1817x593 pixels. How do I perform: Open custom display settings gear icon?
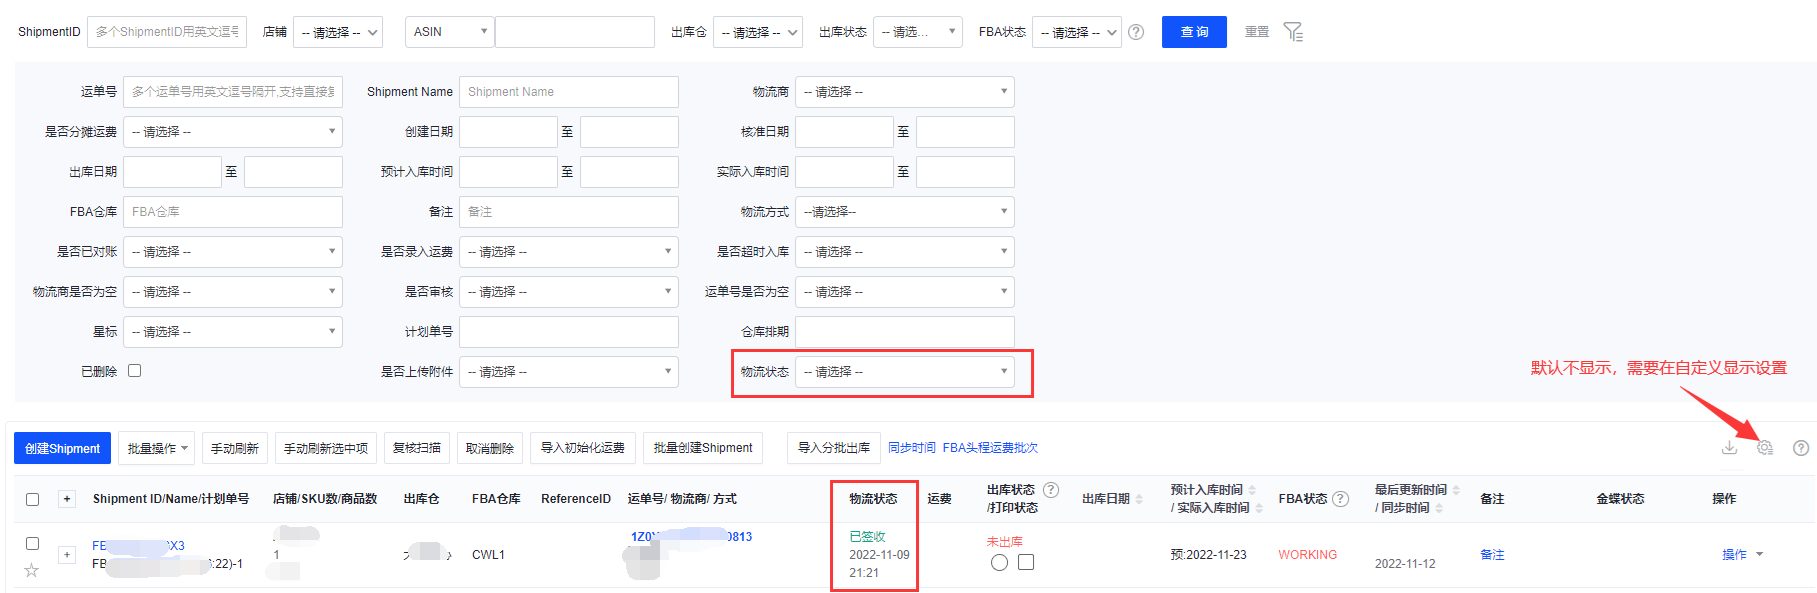(x=1765, y=448)
